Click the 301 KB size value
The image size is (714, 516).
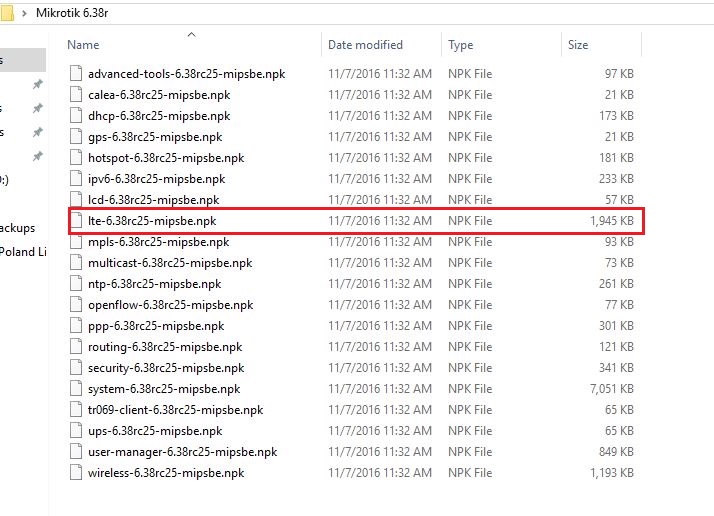(x=616, y=326)
